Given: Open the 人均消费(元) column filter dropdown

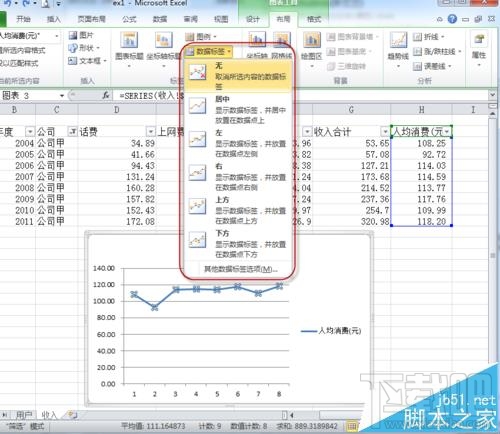Looking at the screenshot, I should [447, 132].
